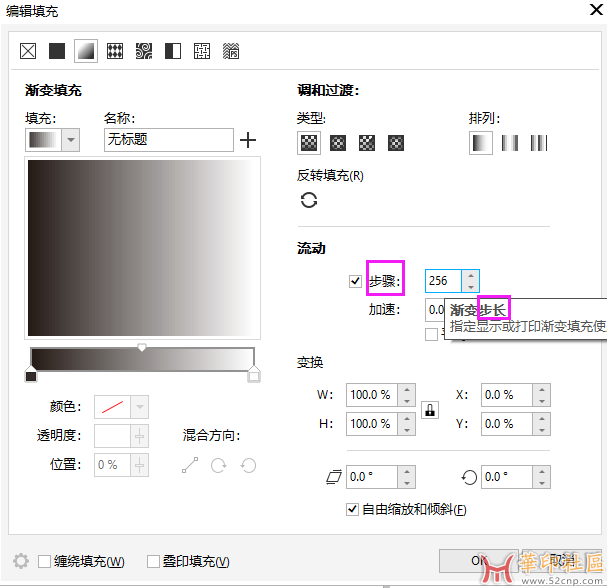The image size is (607, 588).
Task: Open the gear options icon
Action: point(21,561)
